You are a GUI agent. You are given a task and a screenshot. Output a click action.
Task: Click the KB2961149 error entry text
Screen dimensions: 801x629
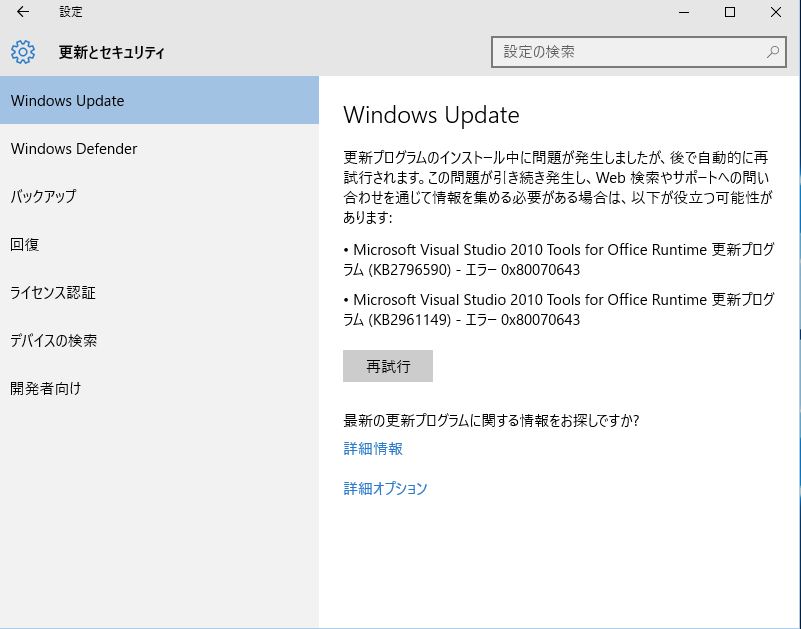[x=559, y=310]
